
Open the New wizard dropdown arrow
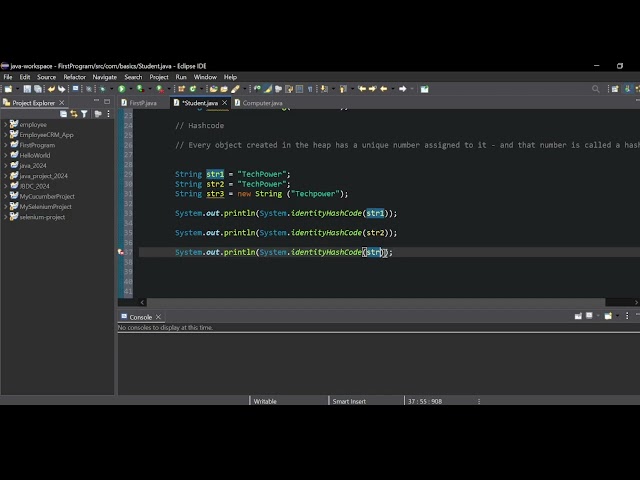click(x=17, y=89)
